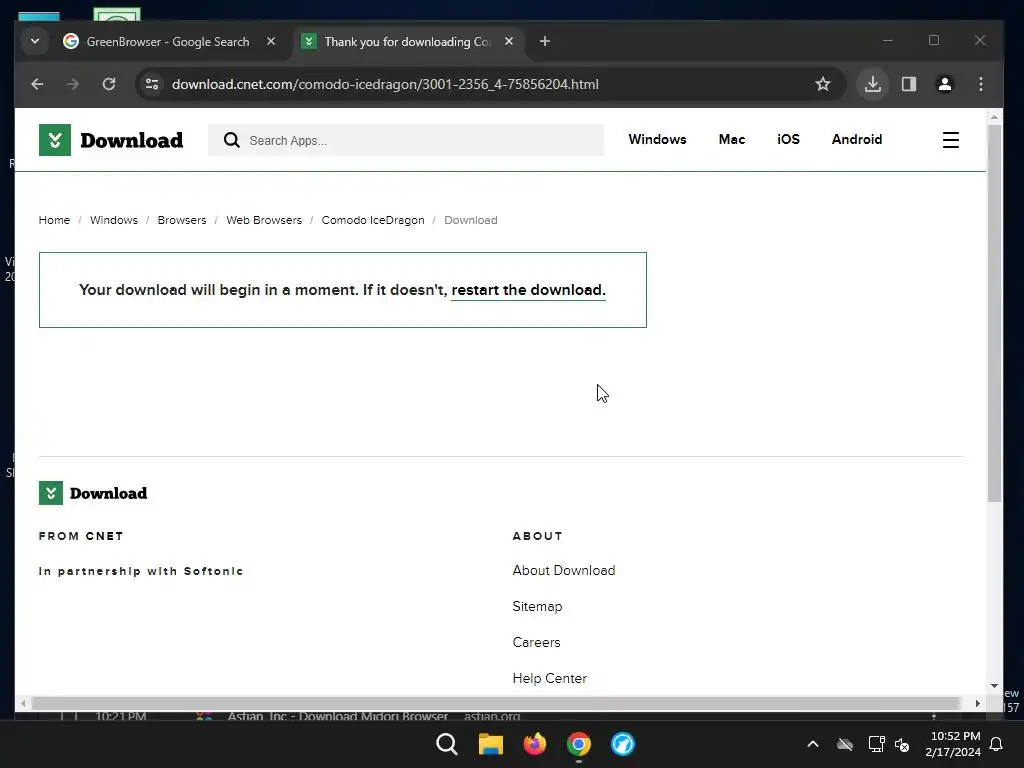The image size is (1024, 768).
Task: Click horizontal scrollbar thumb at page bottom
Action: [x=496, y=703]
